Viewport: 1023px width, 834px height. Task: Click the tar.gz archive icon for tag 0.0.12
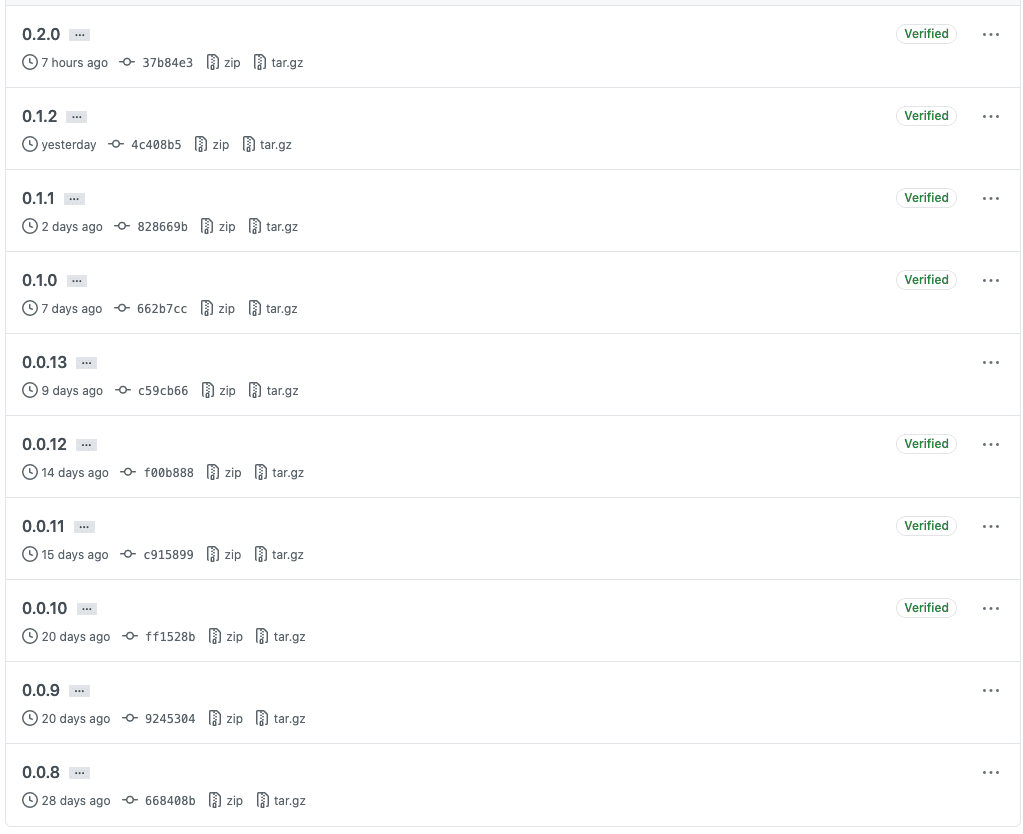[x=260, y=472]
